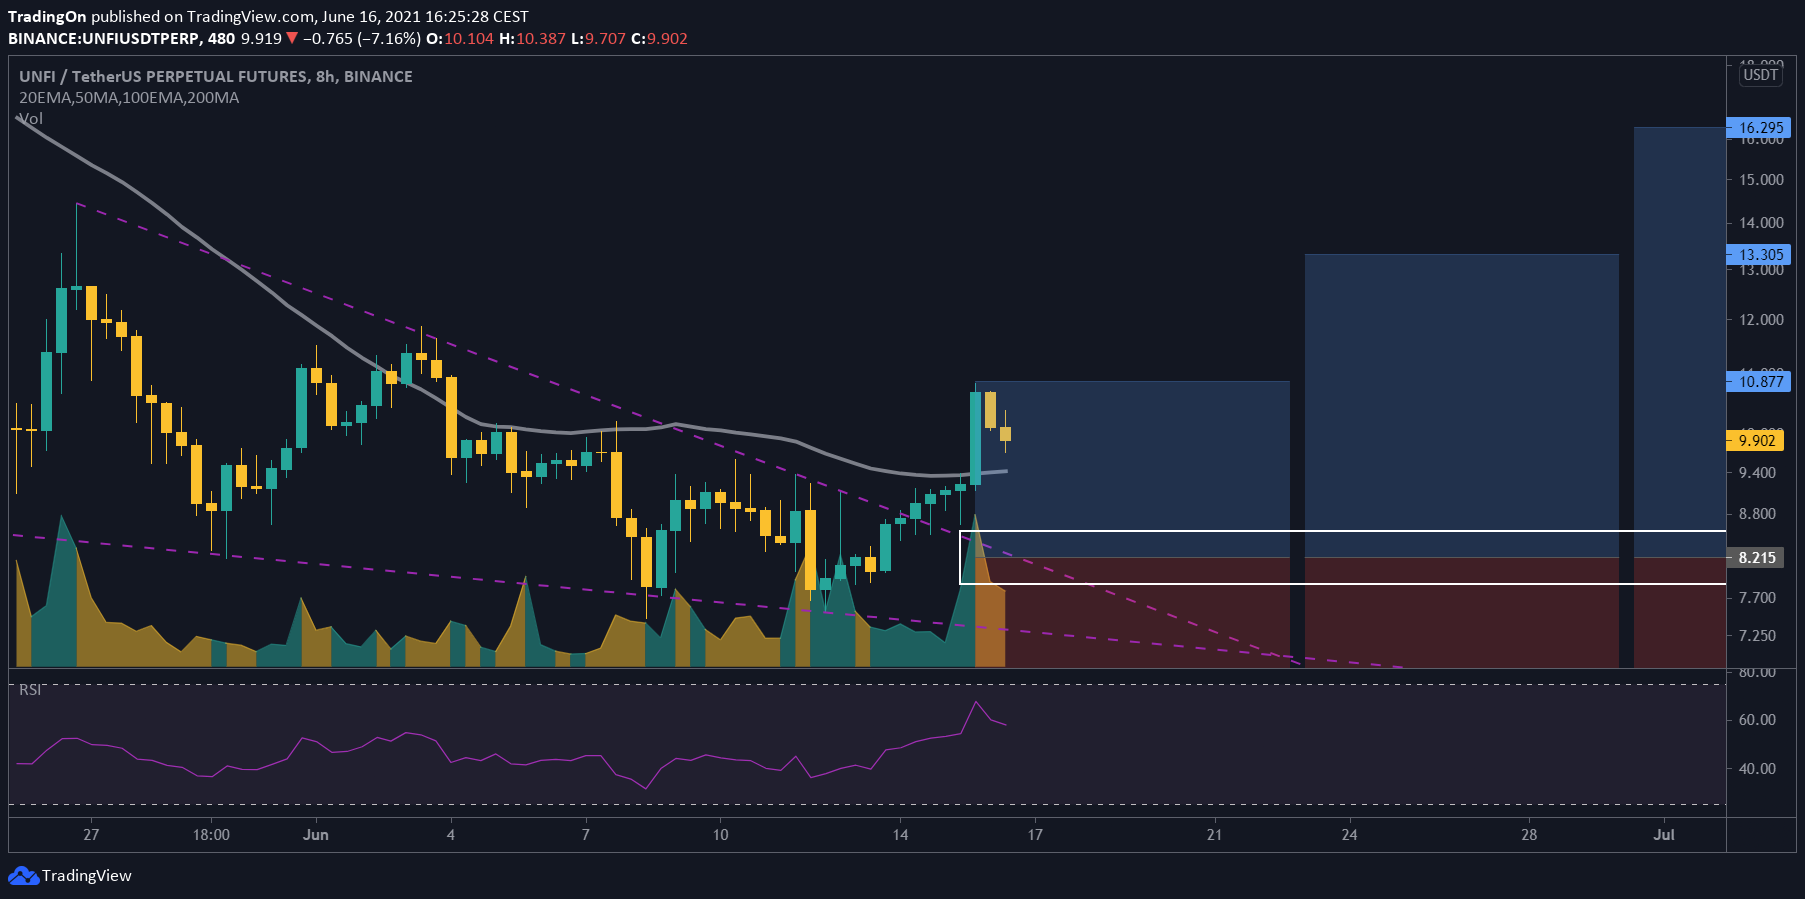Click the current price label 9.902
This screenshot has height=899, width=1805.
tap(1756, 440)
